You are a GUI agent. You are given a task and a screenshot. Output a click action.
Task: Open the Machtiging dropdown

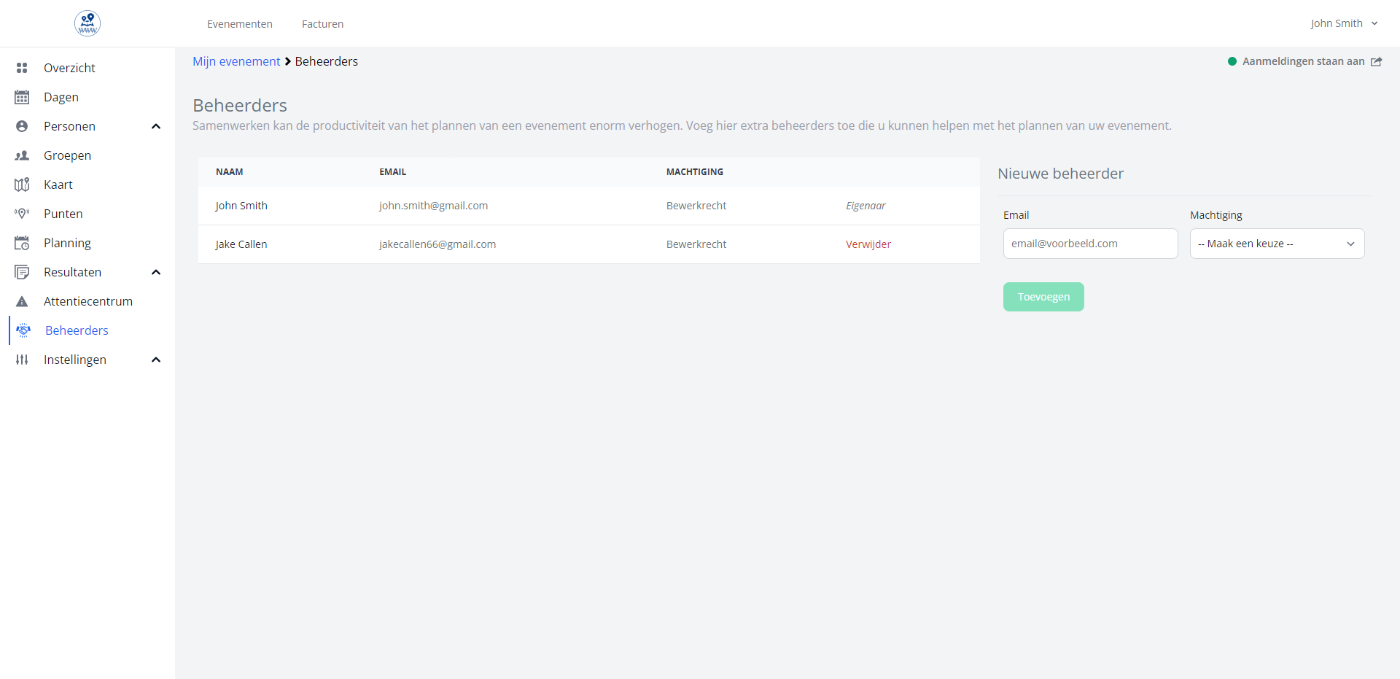click(x=1276, y=244)
